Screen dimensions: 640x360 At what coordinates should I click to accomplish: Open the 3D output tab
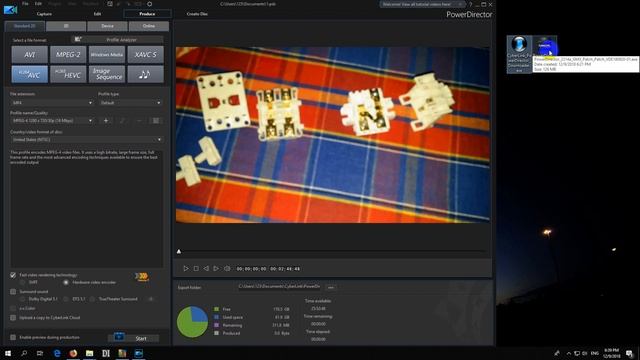[x=66, y=26]
